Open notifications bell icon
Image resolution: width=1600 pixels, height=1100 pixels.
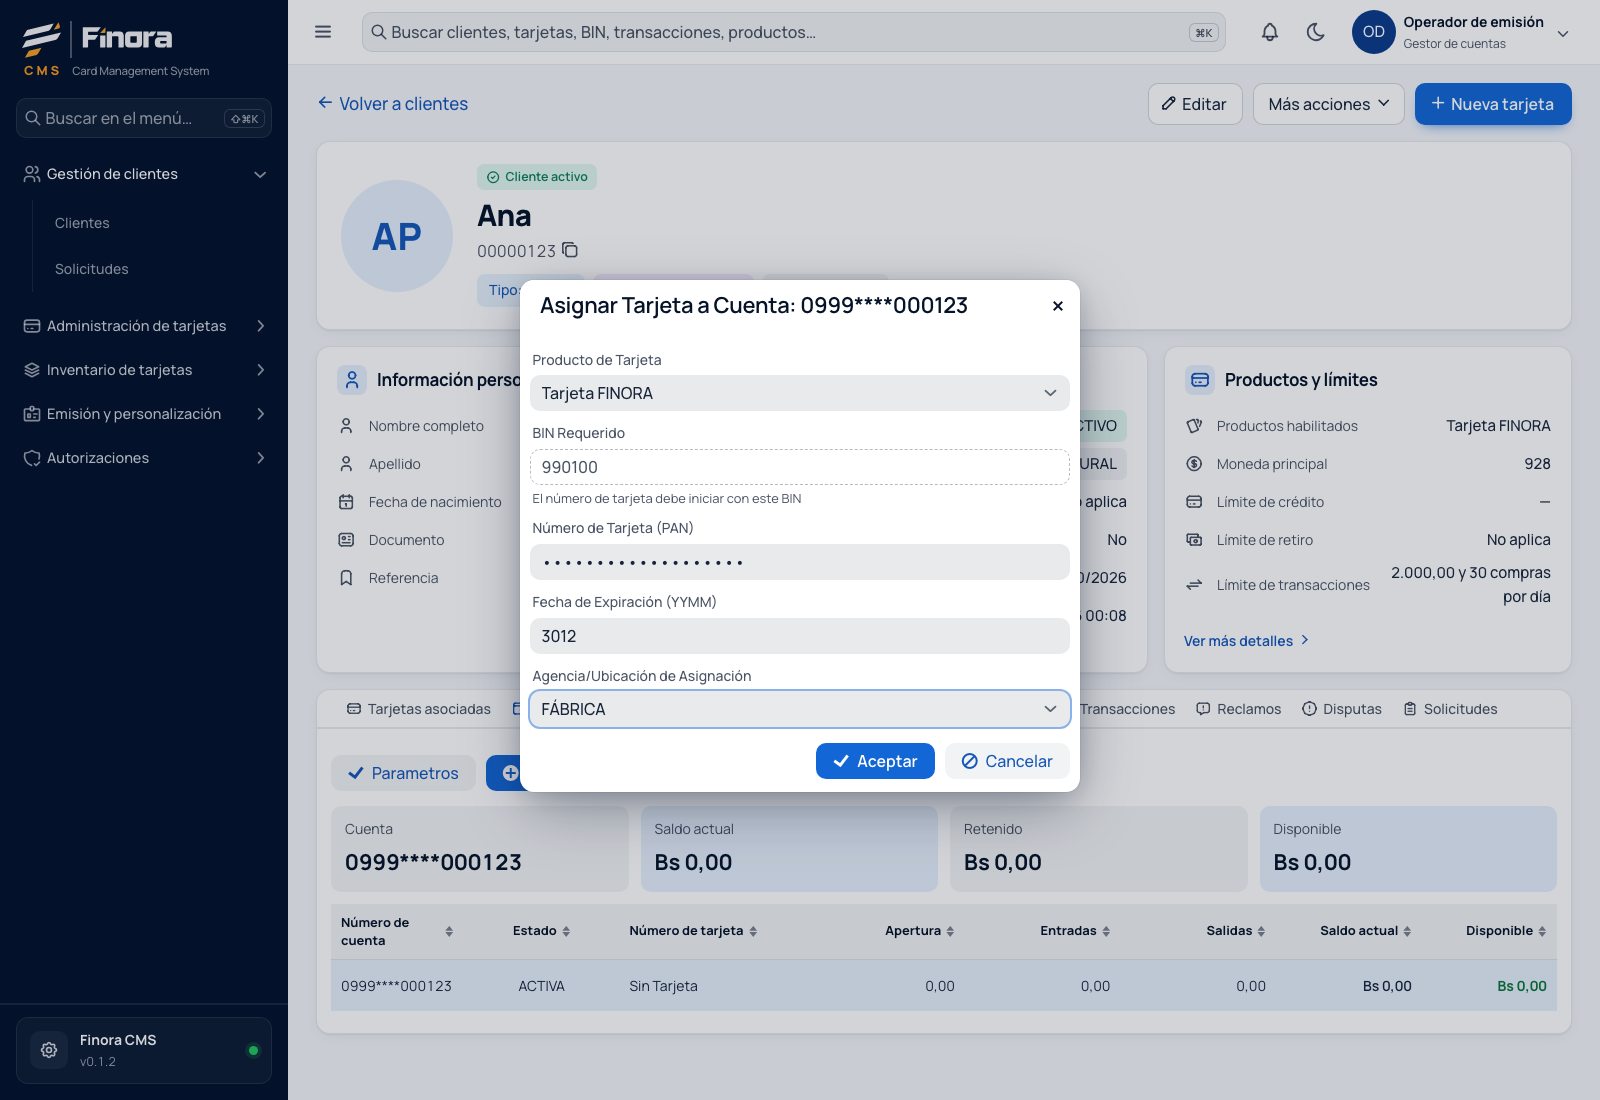1270,32
